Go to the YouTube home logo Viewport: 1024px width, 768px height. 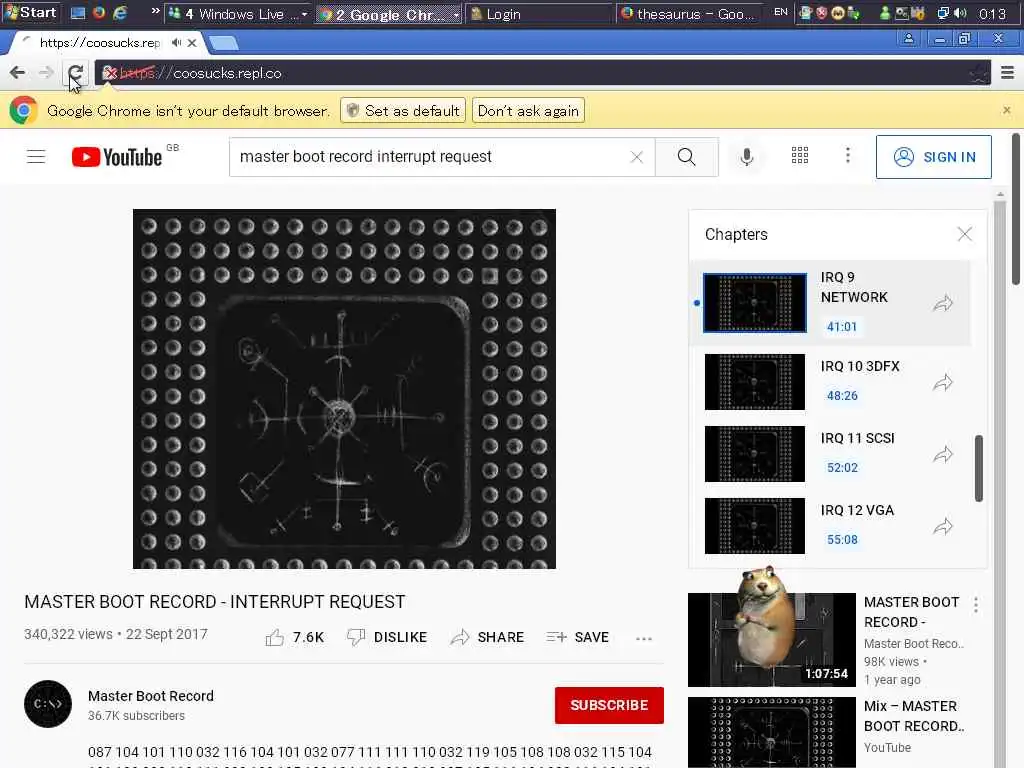pos(117,157)
